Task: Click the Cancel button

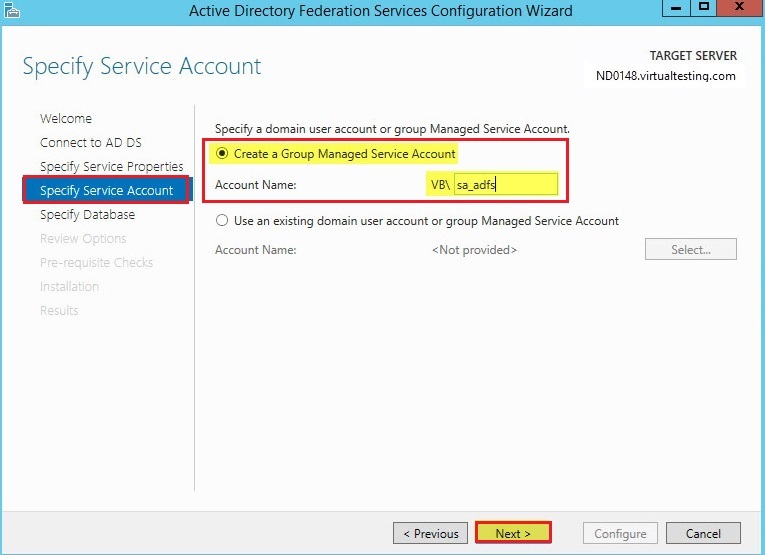Action: point(703,533)
